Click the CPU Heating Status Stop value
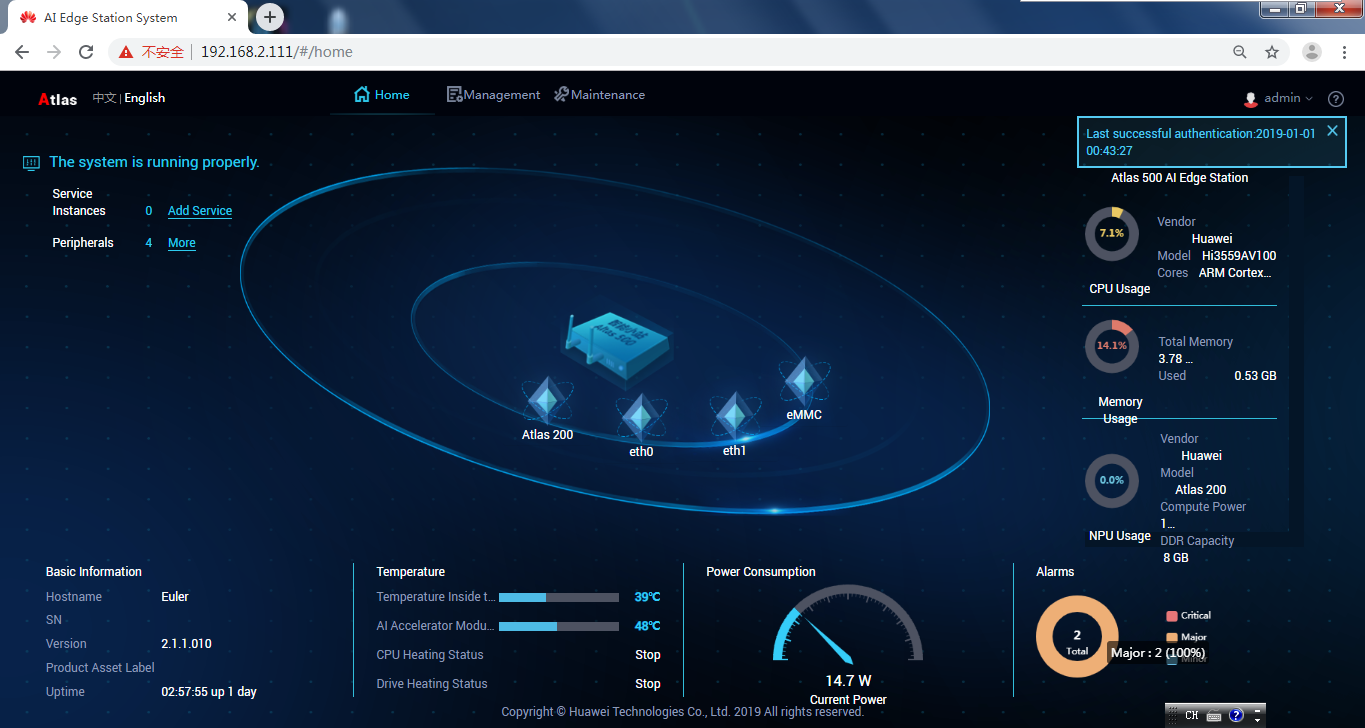Screen dimensions: 1365x728 click(x=648, y=655)
